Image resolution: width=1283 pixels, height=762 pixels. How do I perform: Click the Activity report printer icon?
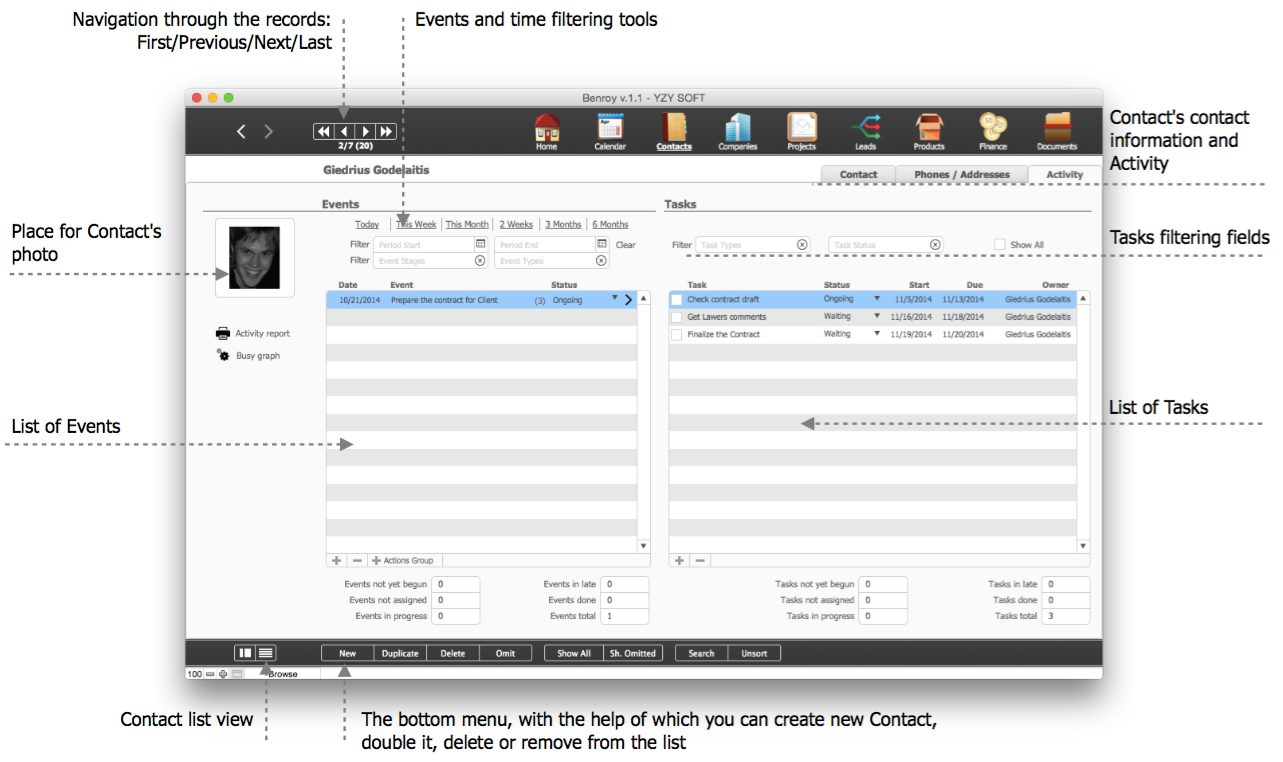[223, 334]
